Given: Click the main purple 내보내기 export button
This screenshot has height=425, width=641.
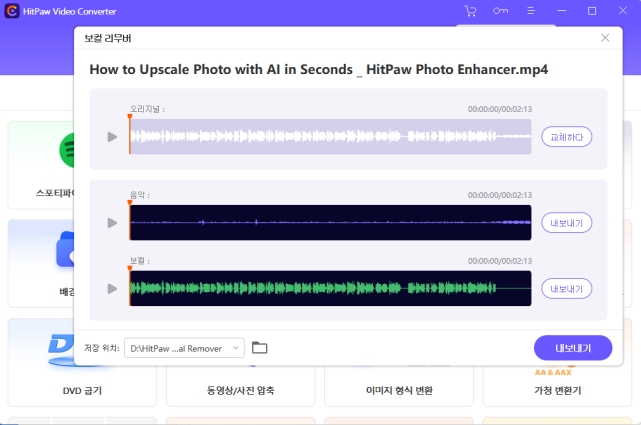Looking at the screenshot, I should [573, 348].
